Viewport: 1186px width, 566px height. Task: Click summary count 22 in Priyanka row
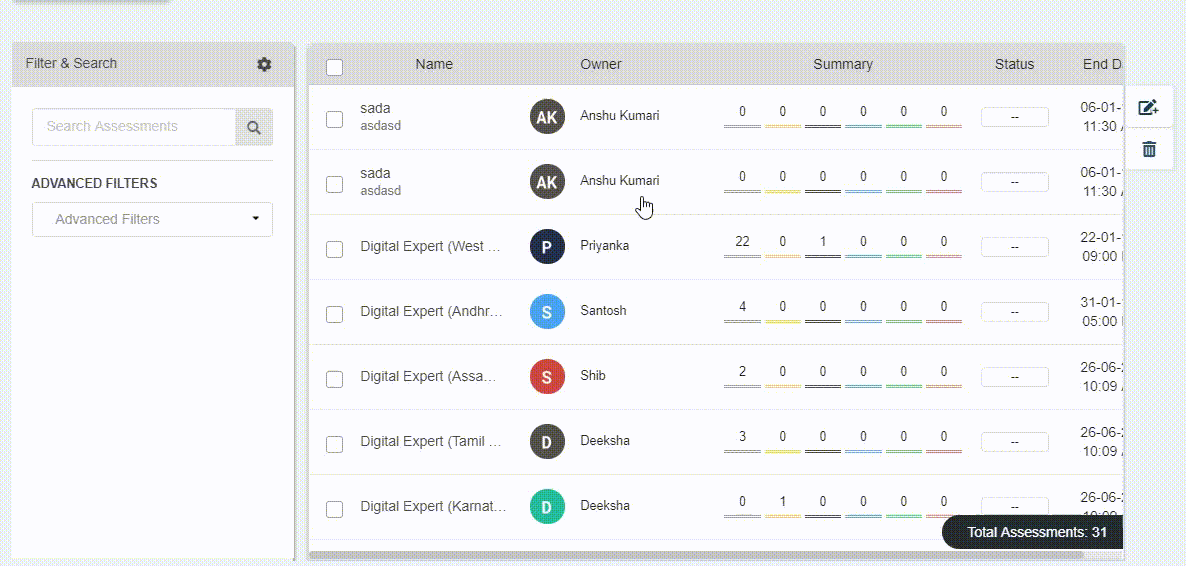[x=742, y=242]
